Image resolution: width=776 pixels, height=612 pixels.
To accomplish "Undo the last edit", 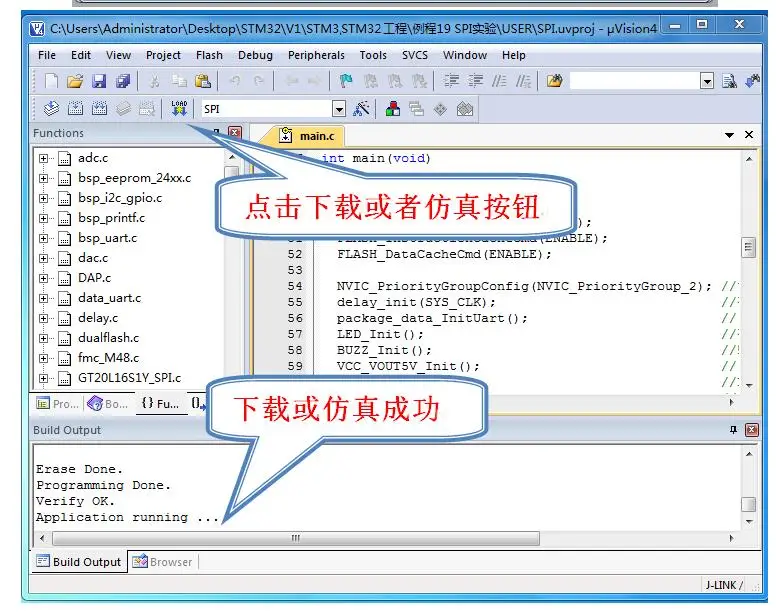I will [x=235, y=81].
